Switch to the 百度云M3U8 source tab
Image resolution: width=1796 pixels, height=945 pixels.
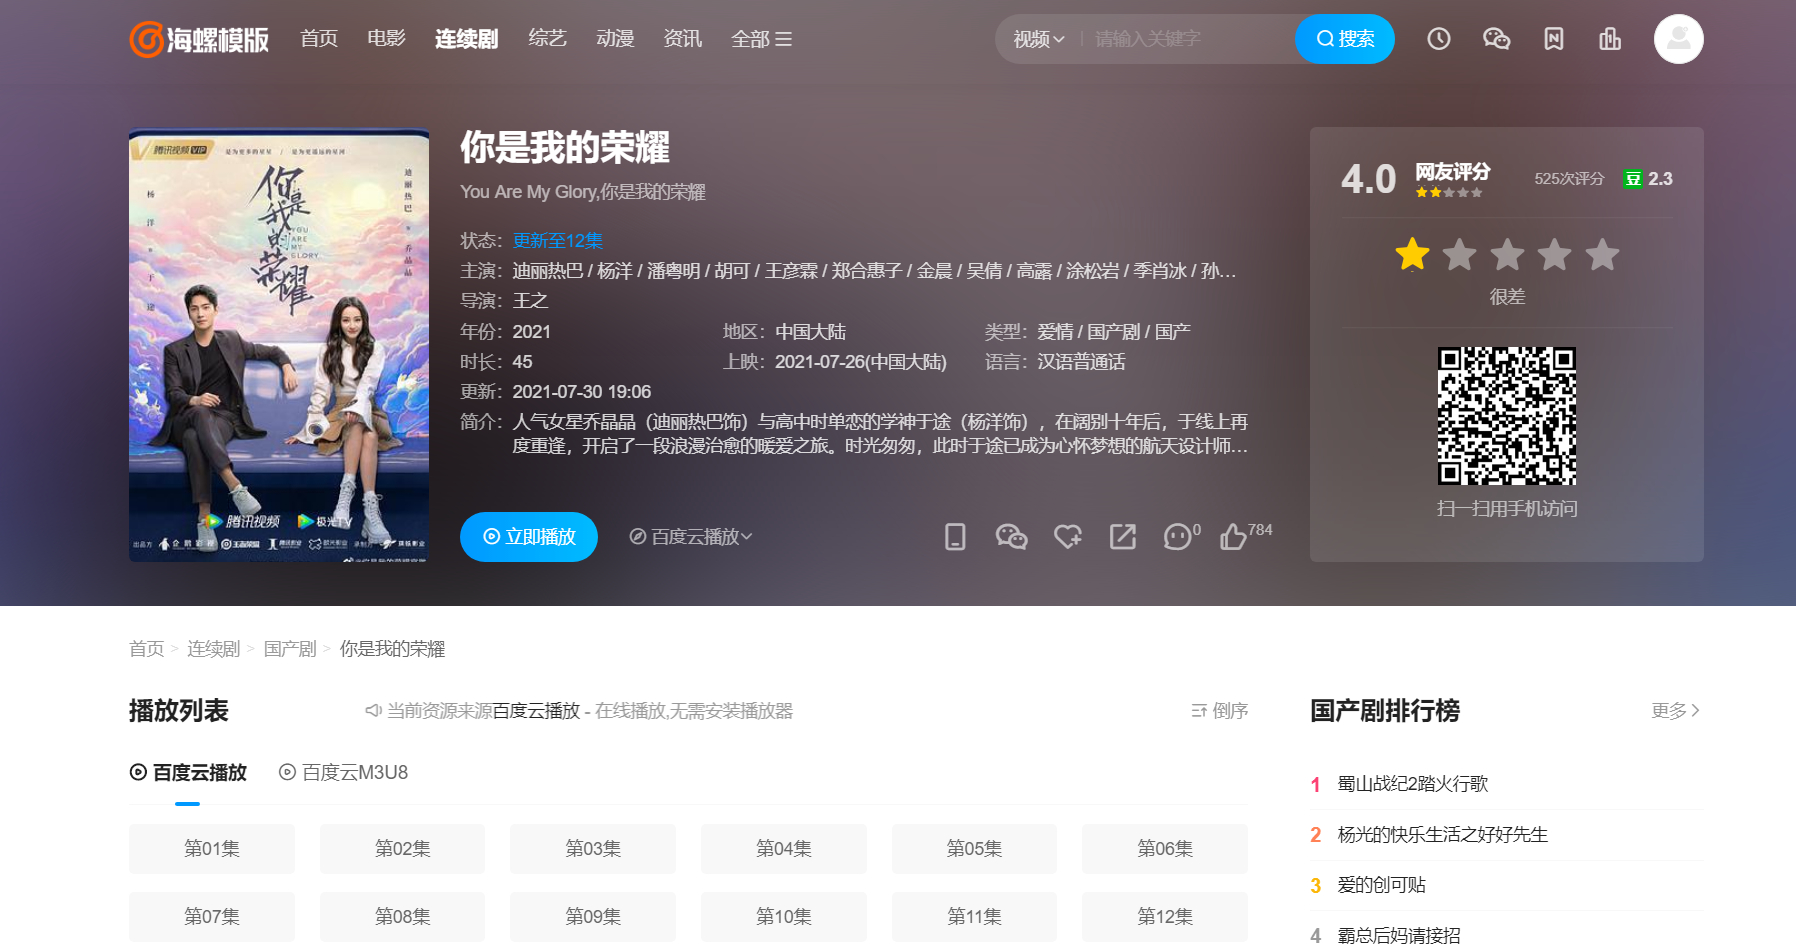[343, 773]
